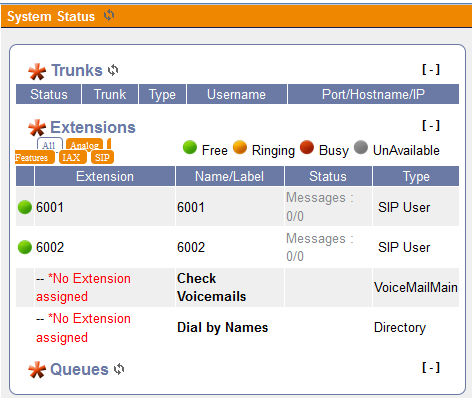
Task: Click the 6002 name label cell
Action: [x=230, y=247]
